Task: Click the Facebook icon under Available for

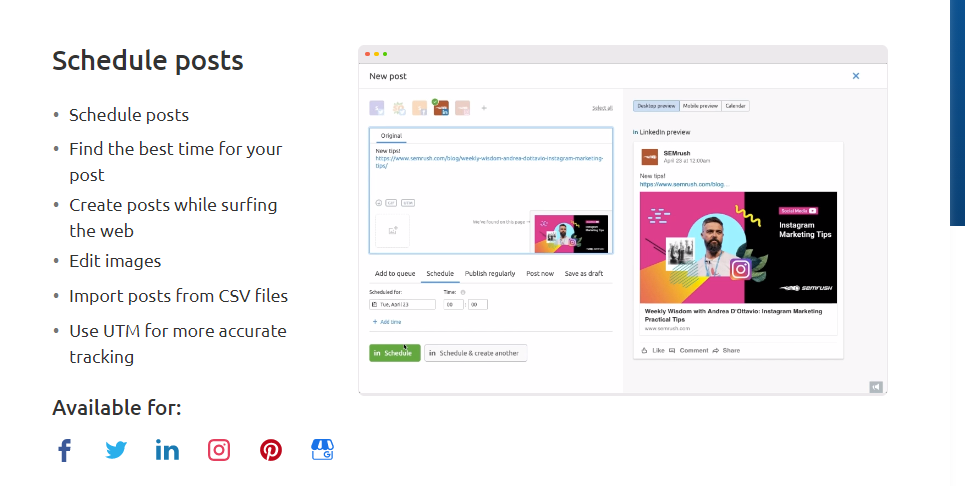Action: (65, 450)
